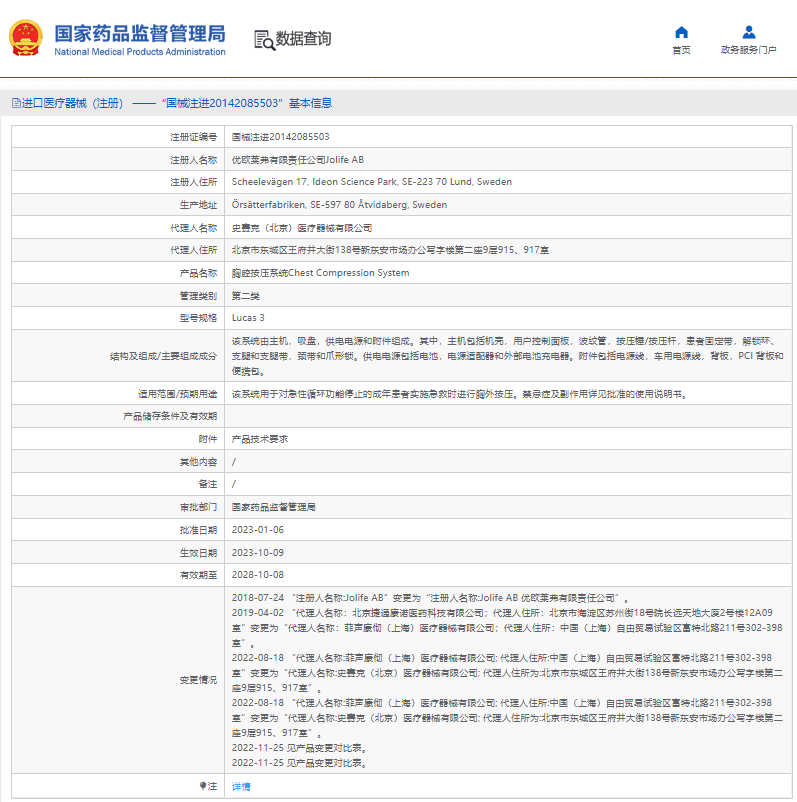Click 审批部门 value 国家药品监督管理局
This screenshot has width=797, height=802.
click(274, 507)
